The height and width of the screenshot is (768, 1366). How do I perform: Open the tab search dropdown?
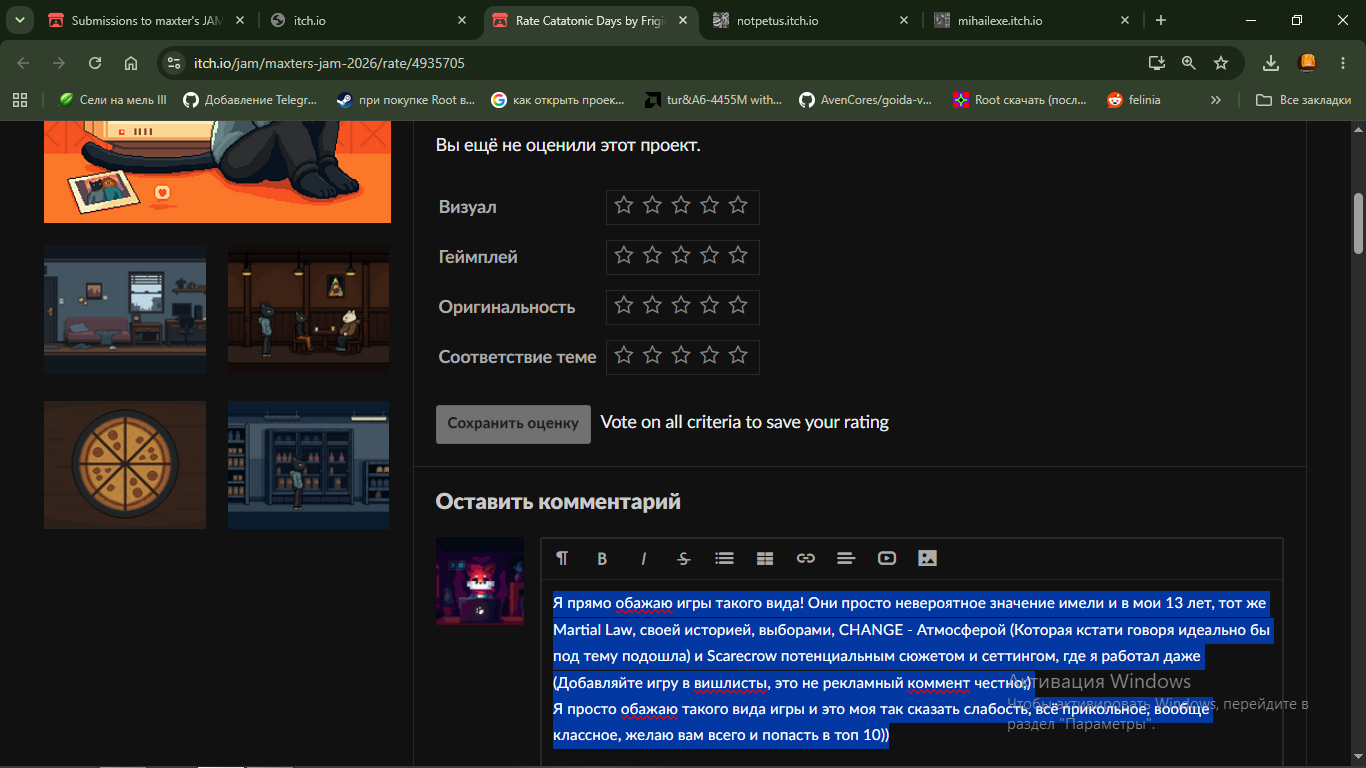point(18,20)
